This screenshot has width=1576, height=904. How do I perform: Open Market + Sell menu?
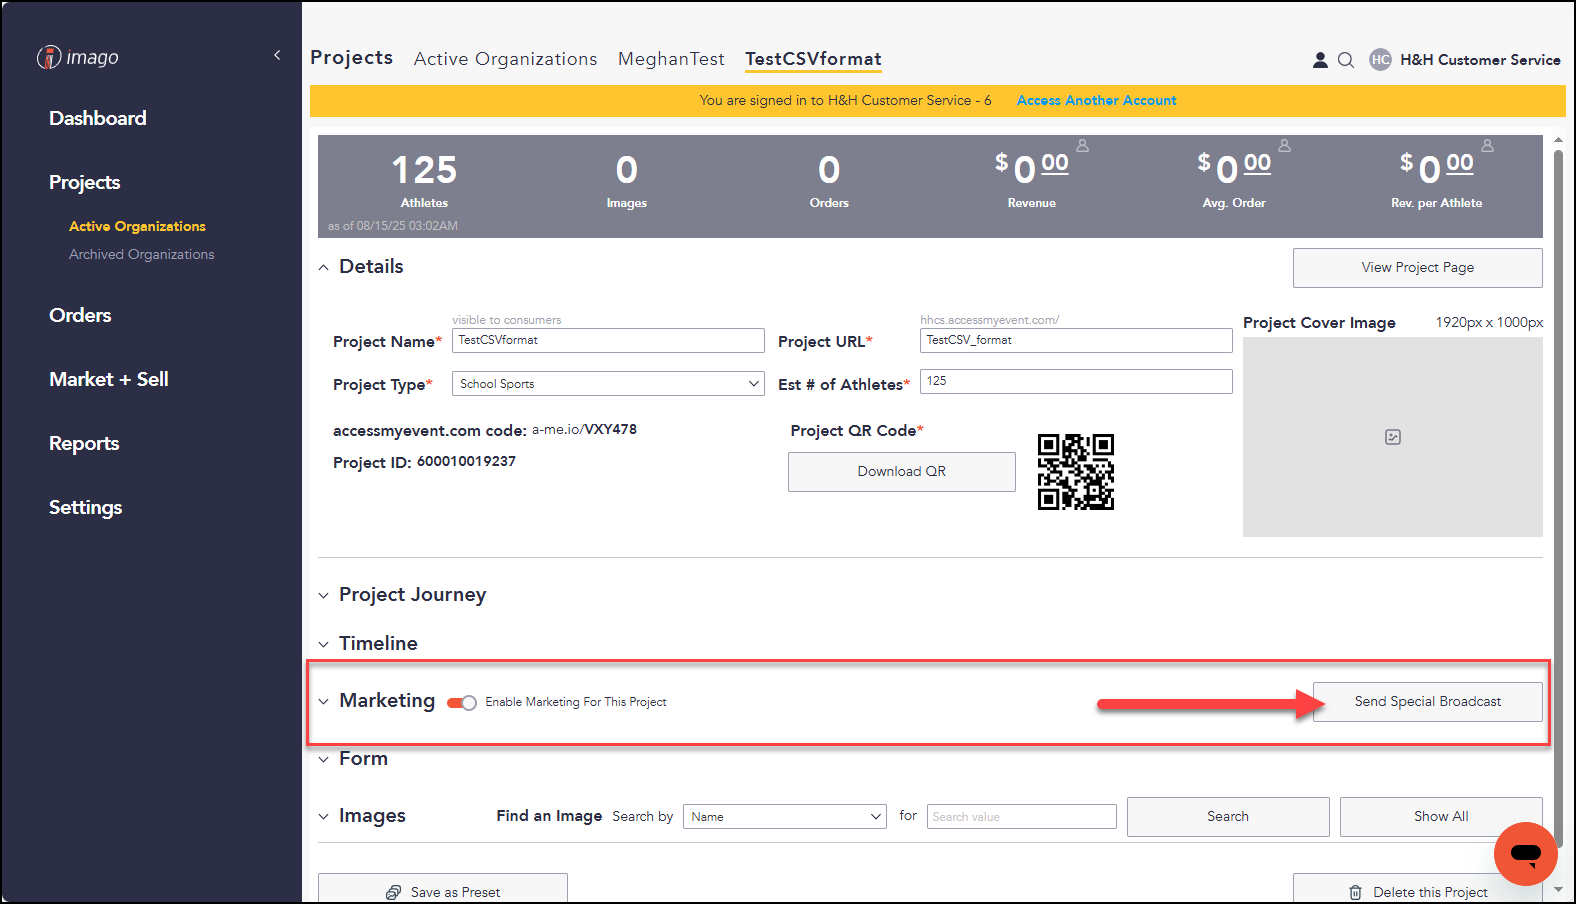pyautogui.click(x=109, y=379)
